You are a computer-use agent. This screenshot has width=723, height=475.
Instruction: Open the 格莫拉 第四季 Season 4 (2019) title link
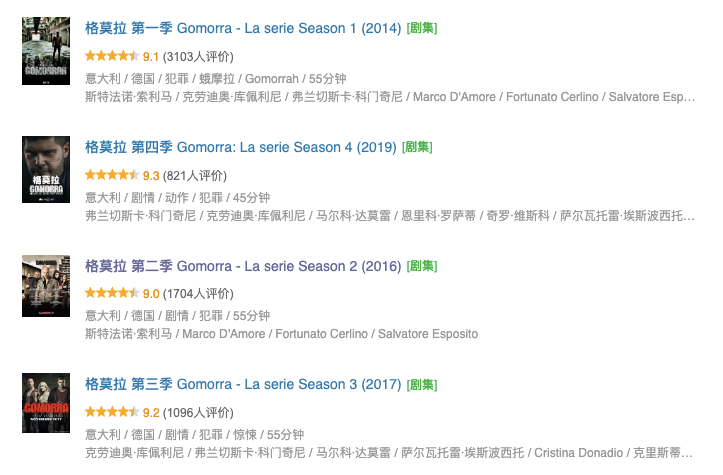point(241,147)
